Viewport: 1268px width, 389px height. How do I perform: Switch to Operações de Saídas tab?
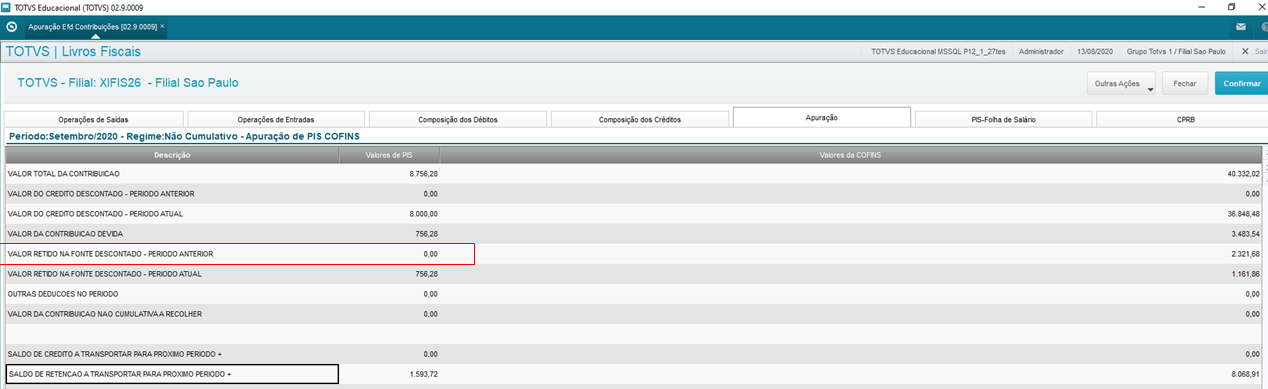pyautogui.click(x=94, y=119)
